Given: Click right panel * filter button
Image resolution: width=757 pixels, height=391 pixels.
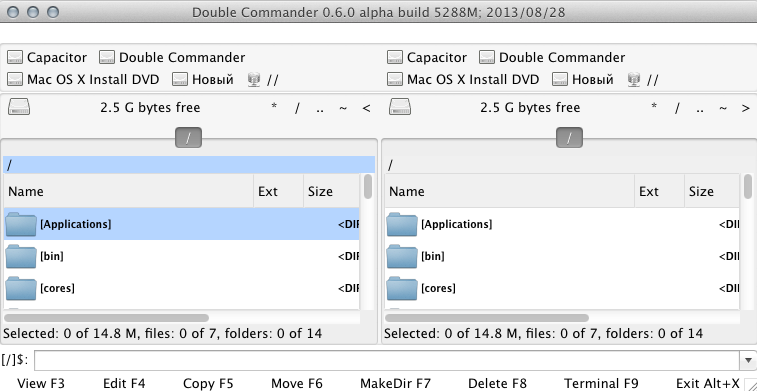Looking at the screenshot, I should (654, 107).
